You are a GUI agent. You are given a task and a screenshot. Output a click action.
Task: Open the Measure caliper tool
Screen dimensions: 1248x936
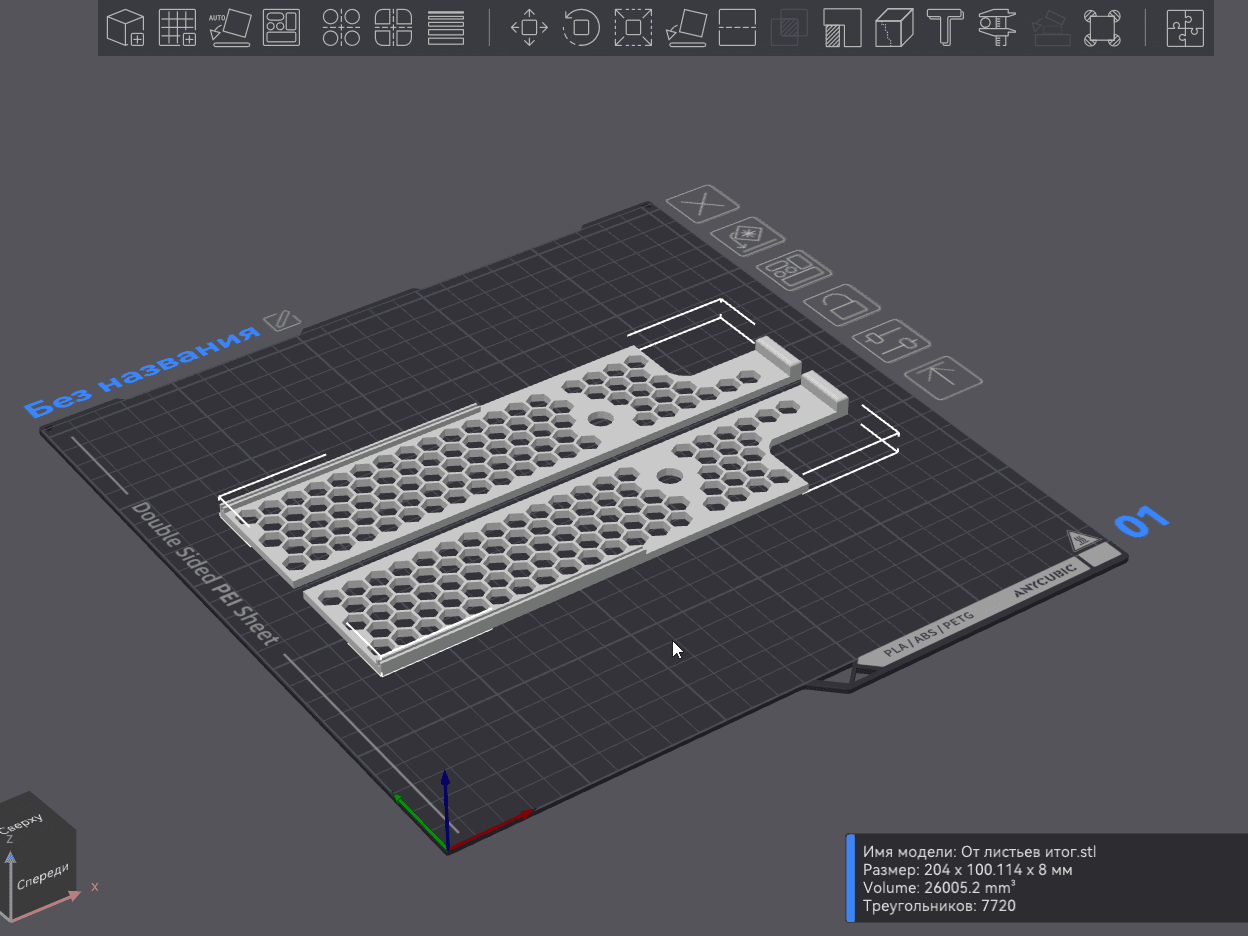point(997,27)
